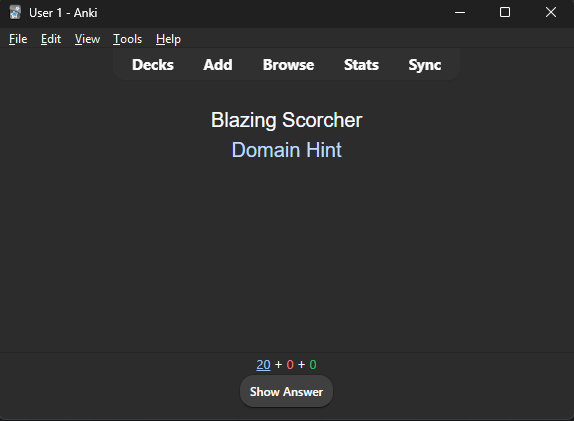The image size is (574, 421).
Task: Open the Stats window
Action: point(361,65)
